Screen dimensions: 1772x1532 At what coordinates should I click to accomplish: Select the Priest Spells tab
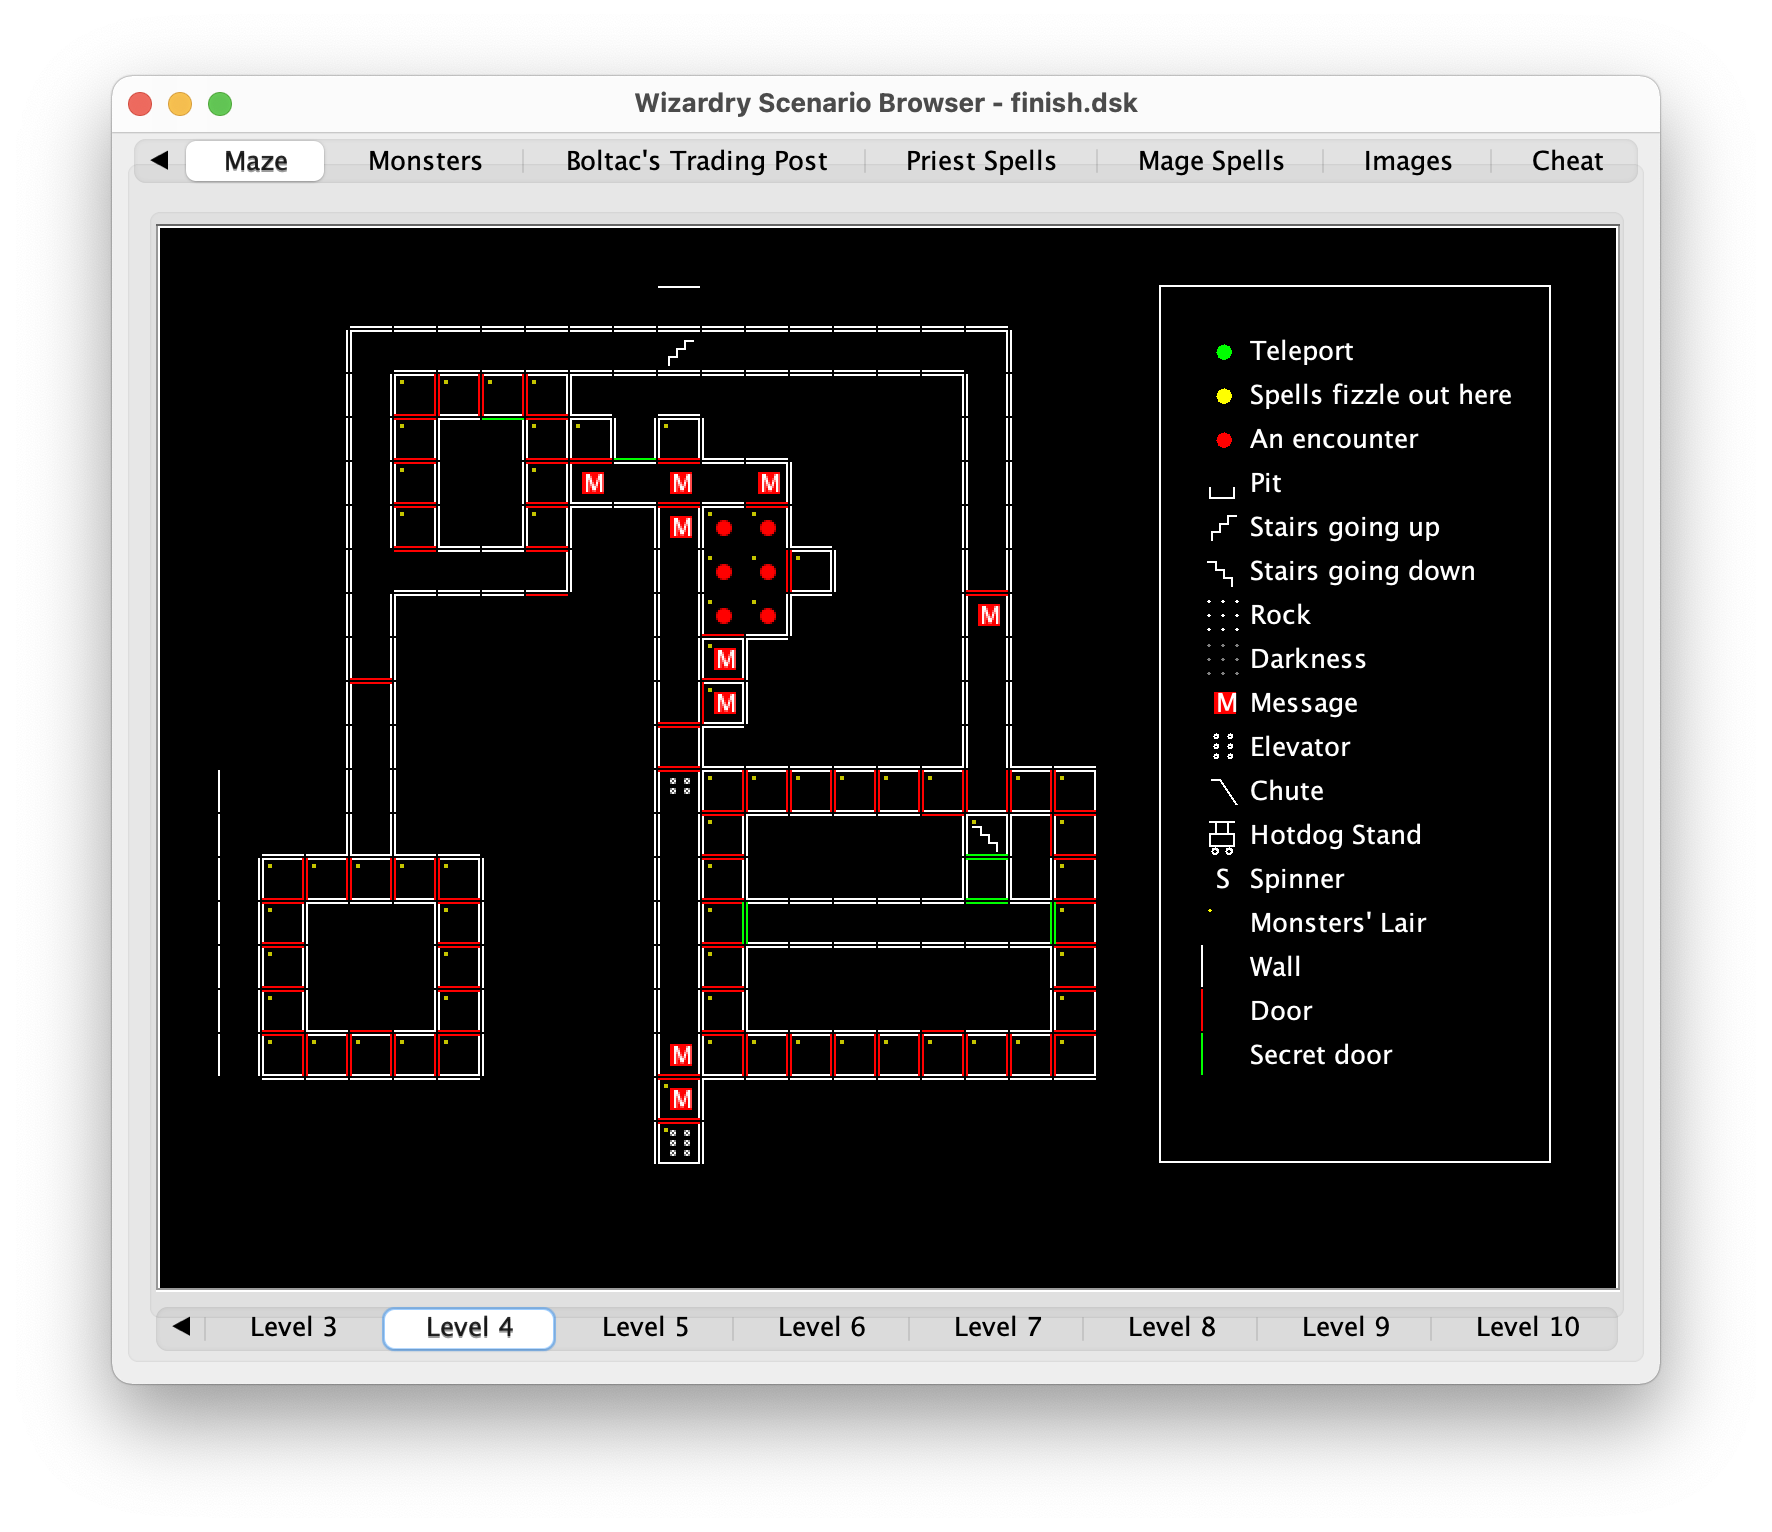(980, 161)
